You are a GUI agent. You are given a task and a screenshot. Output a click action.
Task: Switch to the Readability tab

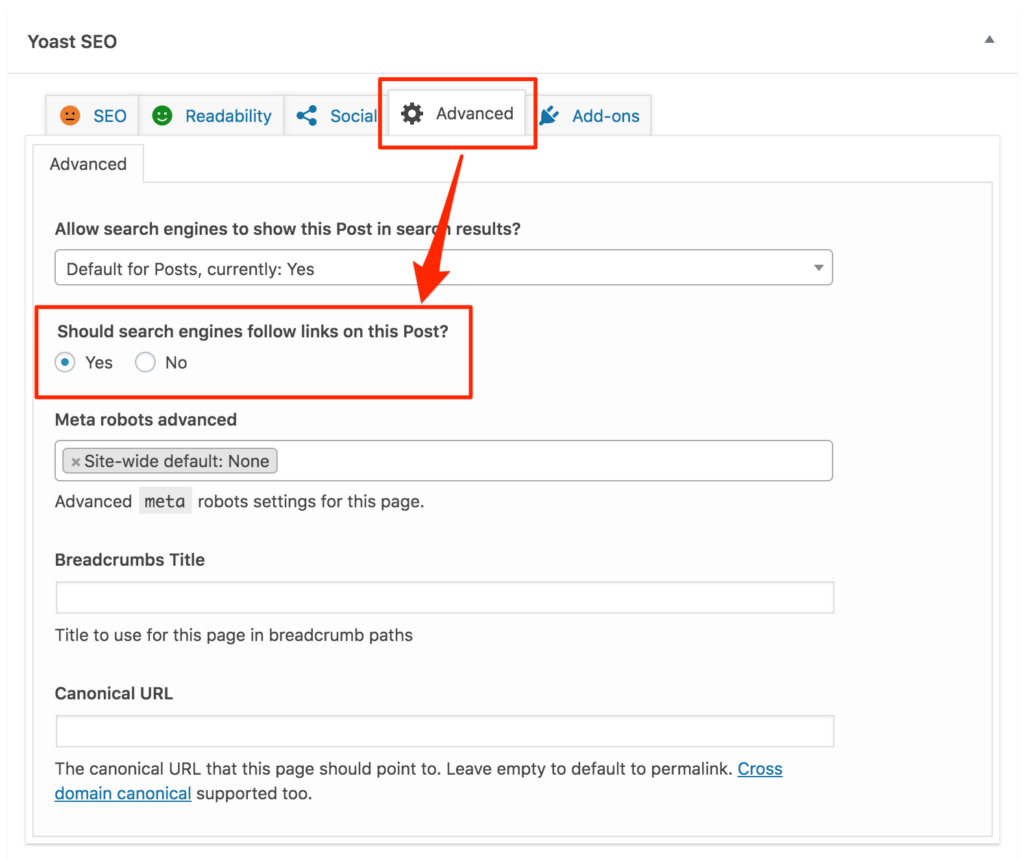[x=211, y=116]
